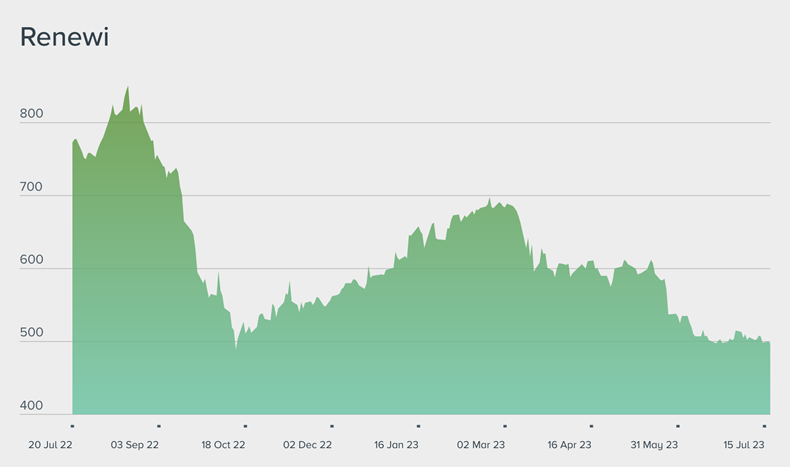The height and width of the screenshot is (467, 790).
Task: Click the 600 y-axis label
Action: (31, 260)
